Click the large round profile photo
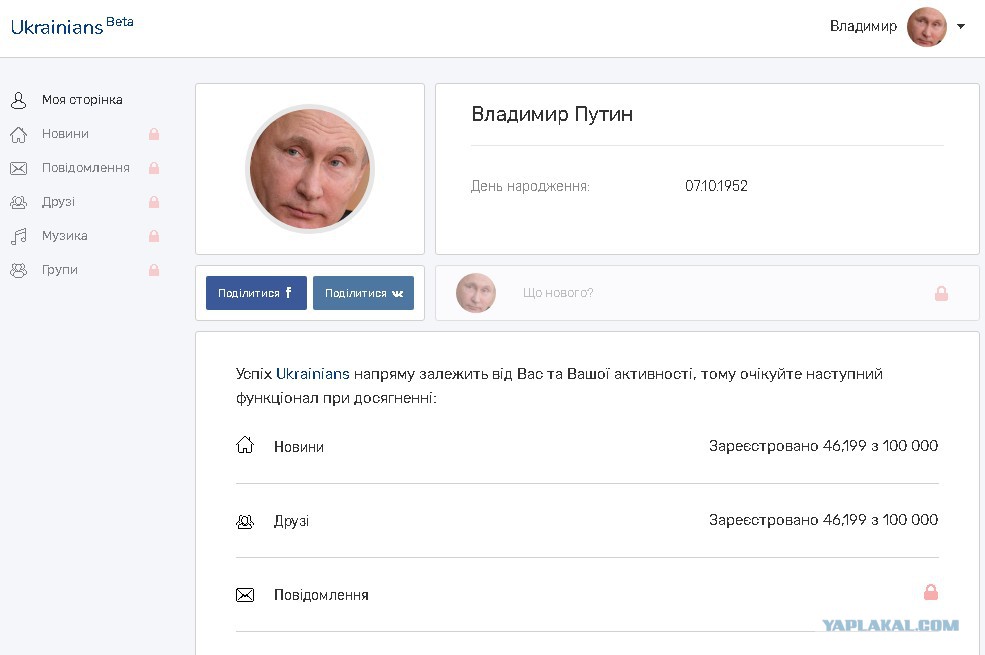This screenshot has height=655, width=985. tap(310, 169)
